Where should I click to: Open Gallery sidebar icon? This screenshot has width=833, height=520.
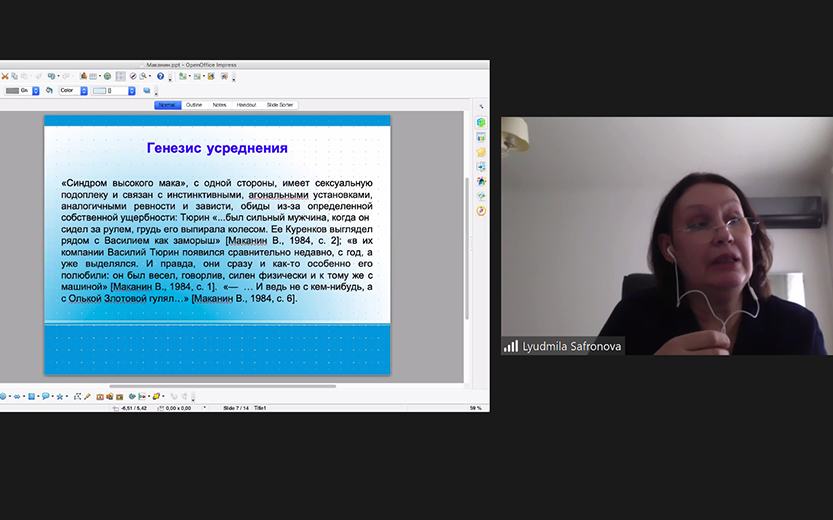(481, 196)
